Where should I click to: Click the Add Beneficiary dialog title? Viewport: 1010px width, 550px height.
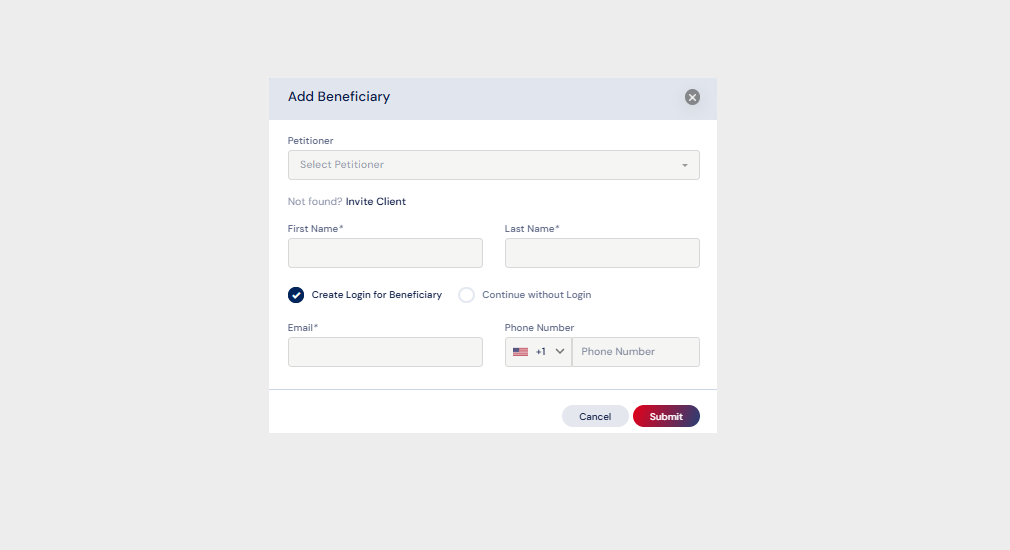tap(339, 97)
